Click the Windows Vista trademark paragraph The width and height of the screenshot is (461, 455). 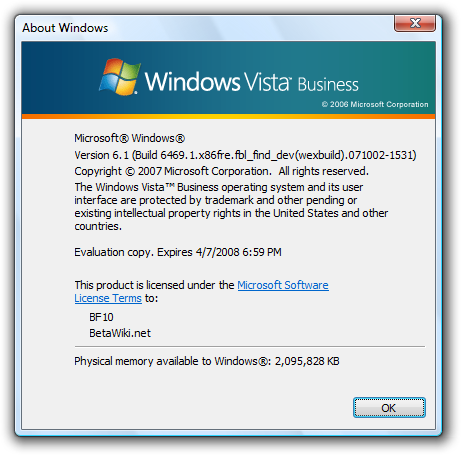(231, 207)
